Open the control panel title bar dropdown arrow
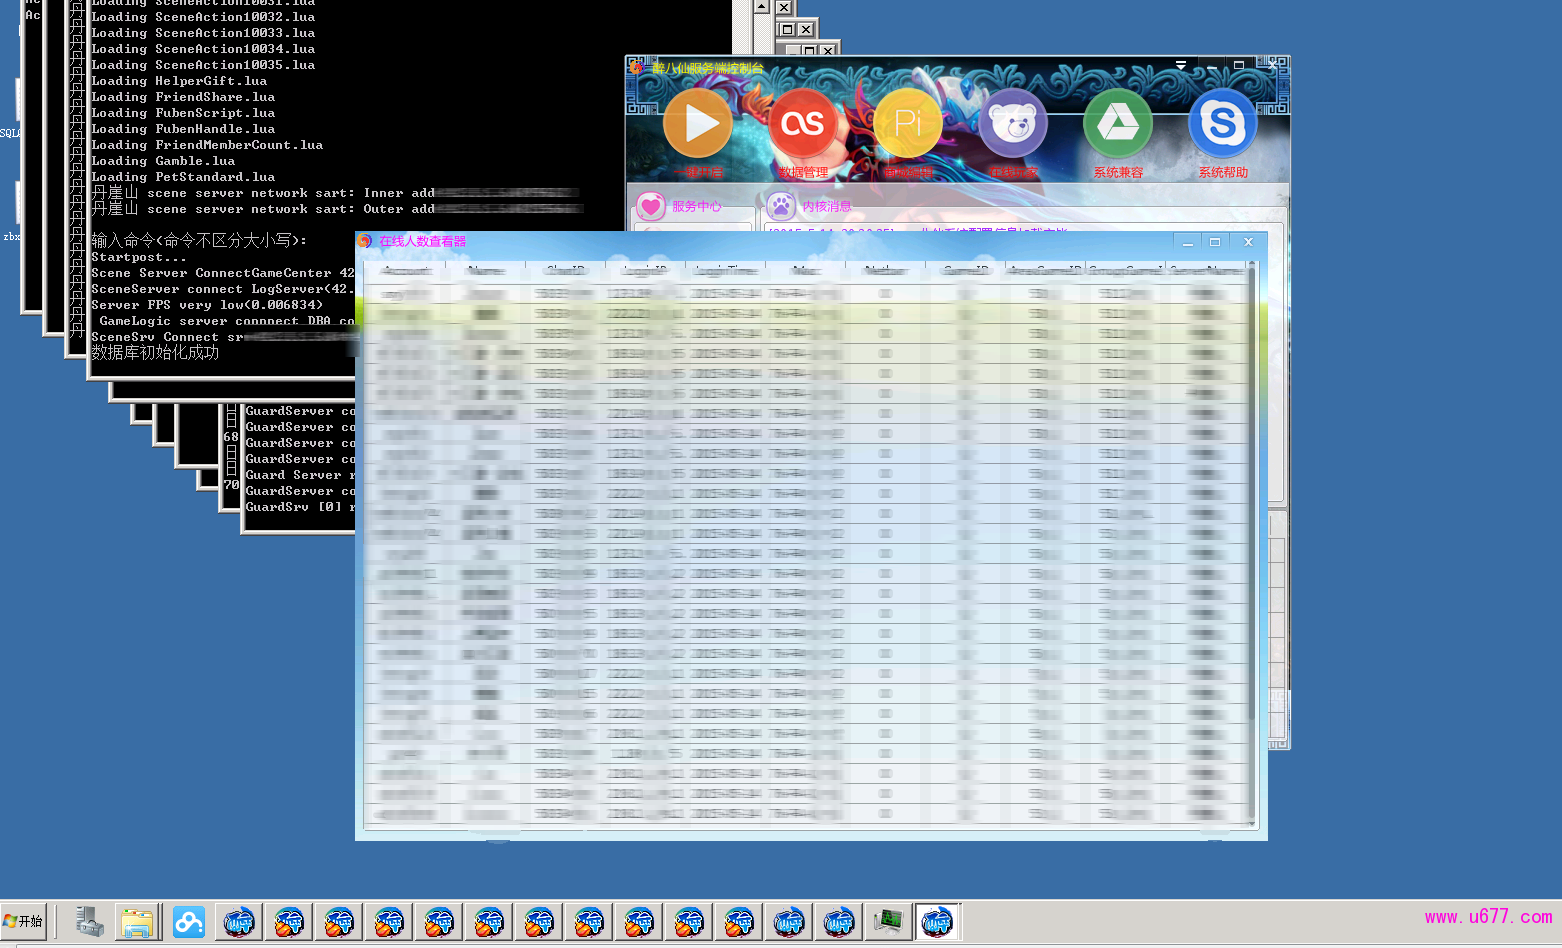The image size is (1562, 948). (1181, 65)
